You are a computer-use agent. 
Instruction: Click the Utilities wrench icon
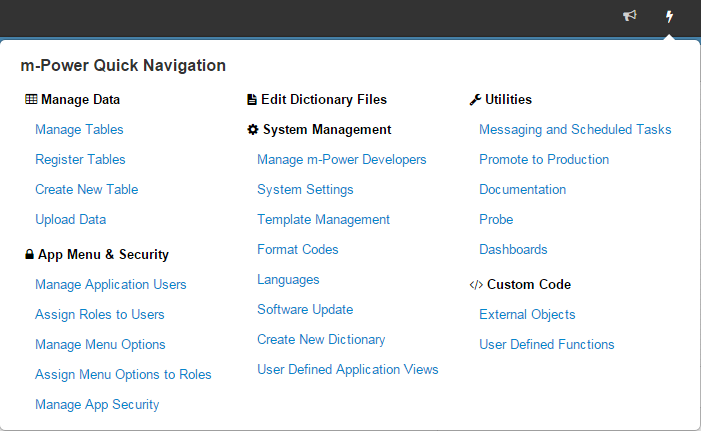pos(475,99)
